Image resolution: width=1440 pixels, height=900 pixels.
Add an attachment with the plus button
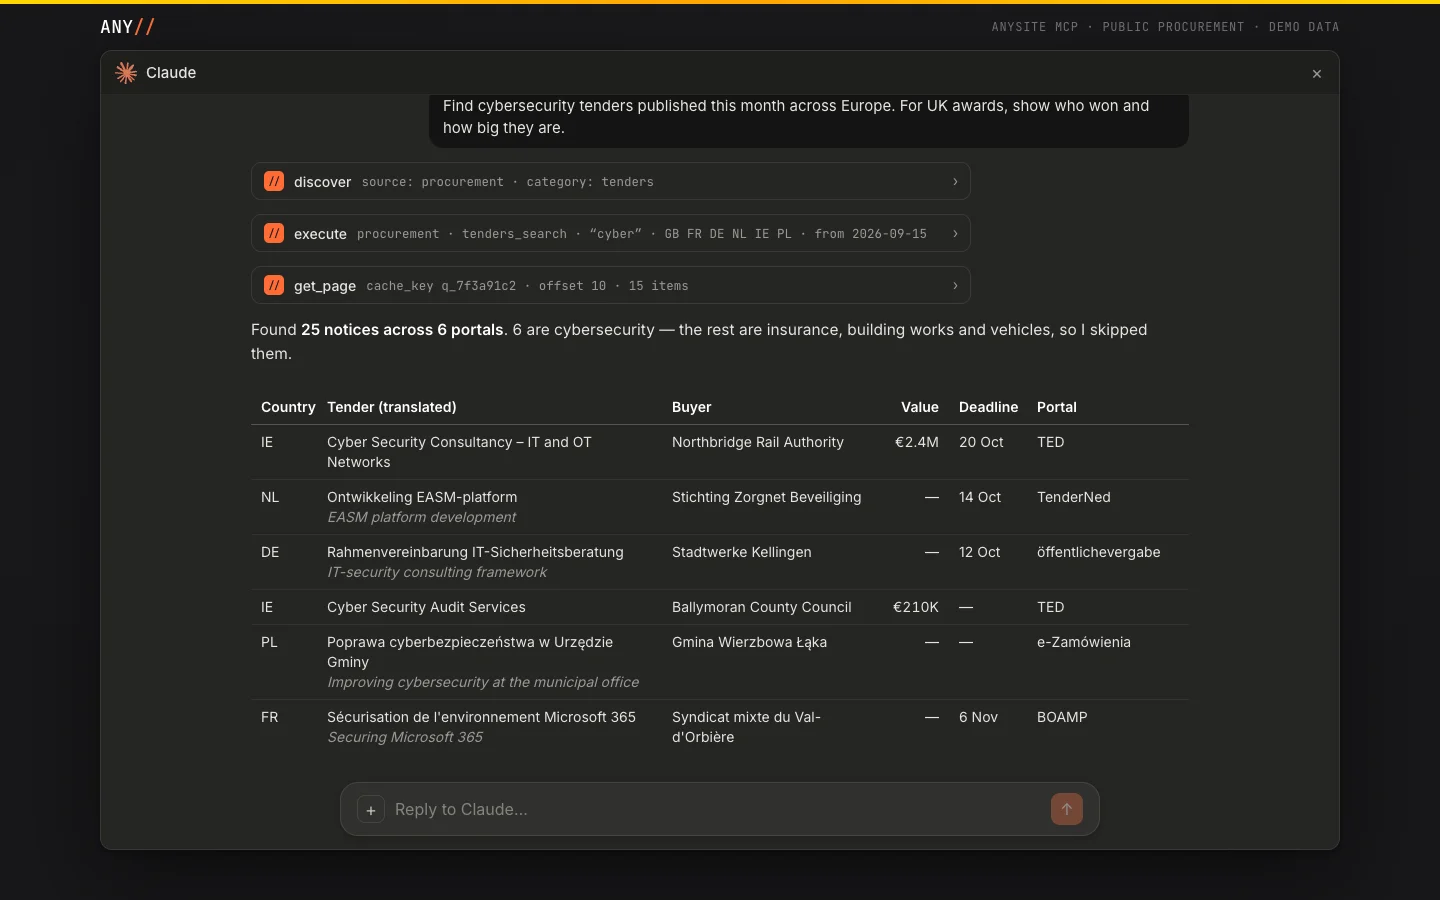click(x=371, y=810)
